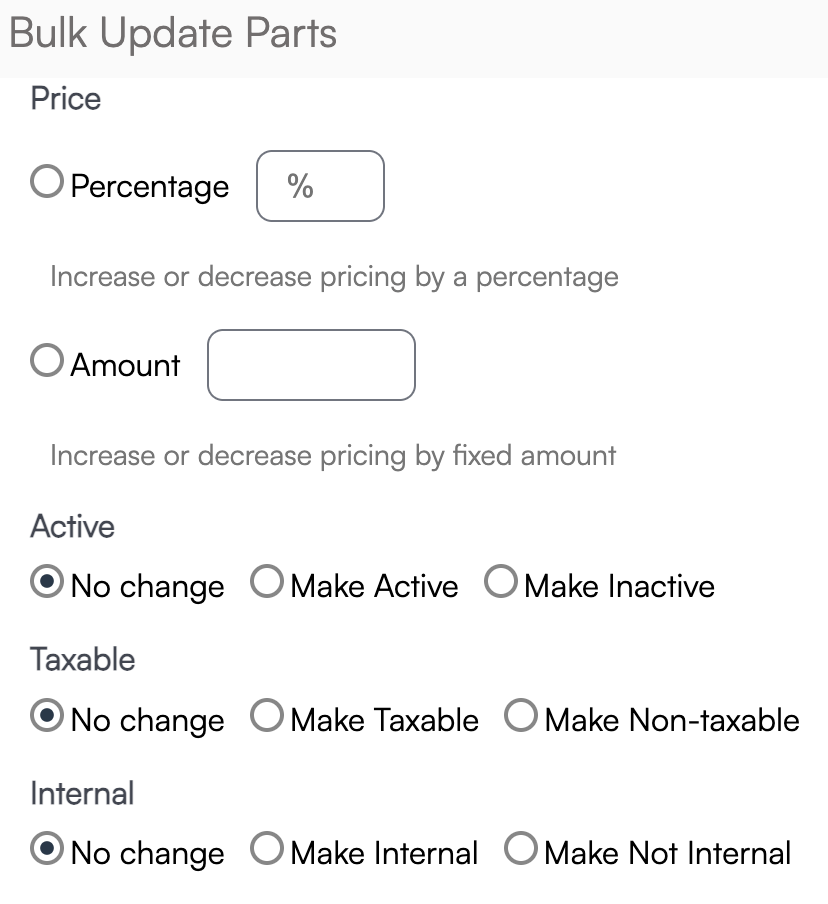Click the percentage pricing help text
The width and height of the screenshot is (828, 904).
(334, 277)
